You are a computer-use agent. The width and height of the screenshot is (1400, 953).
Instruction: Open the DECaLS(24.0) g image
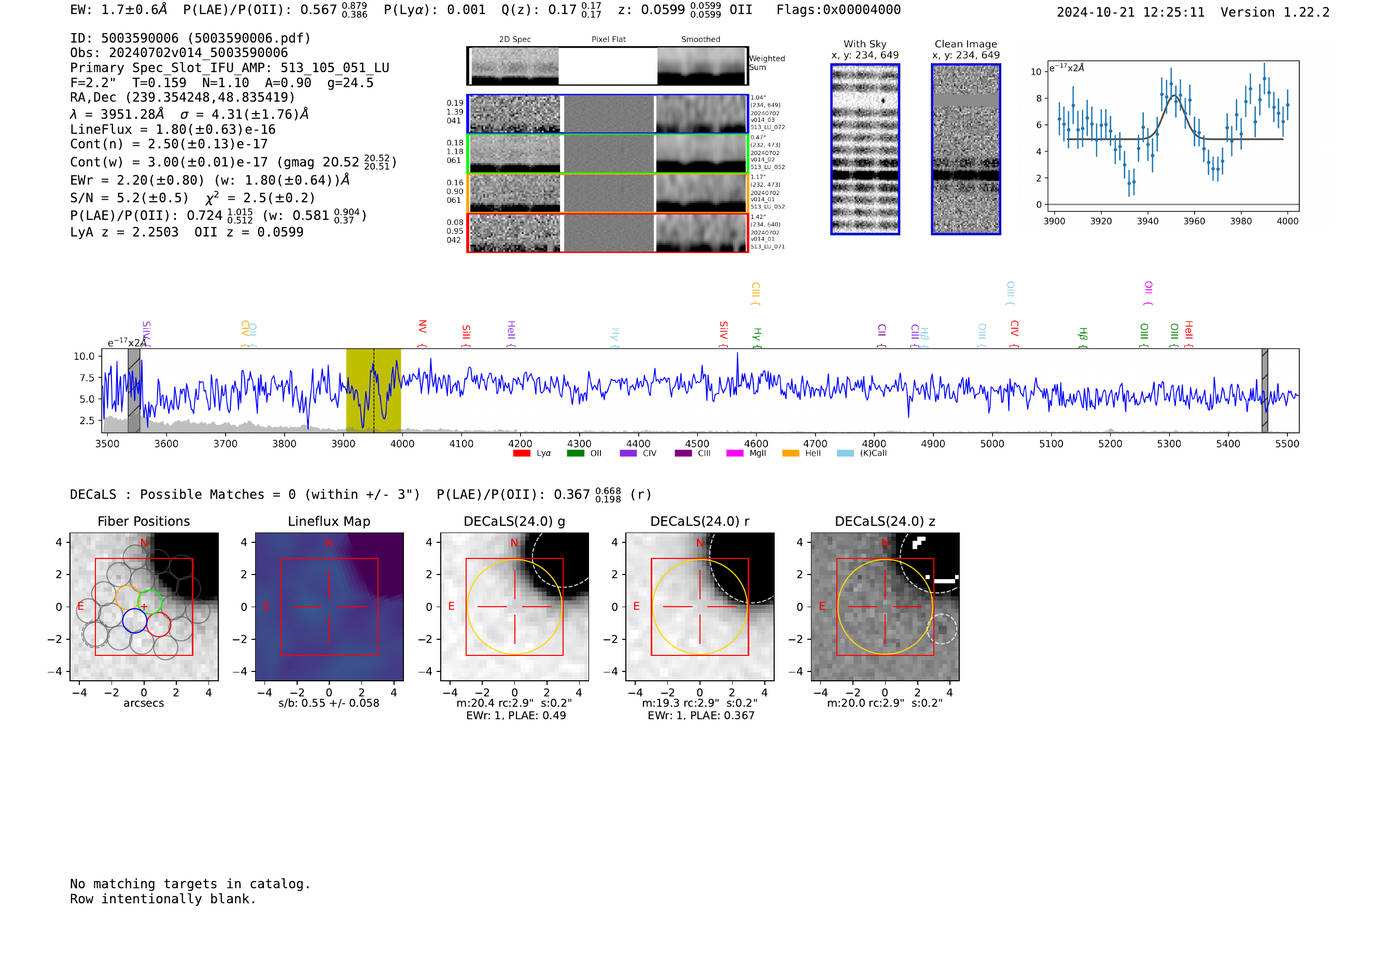coord(515,607)
